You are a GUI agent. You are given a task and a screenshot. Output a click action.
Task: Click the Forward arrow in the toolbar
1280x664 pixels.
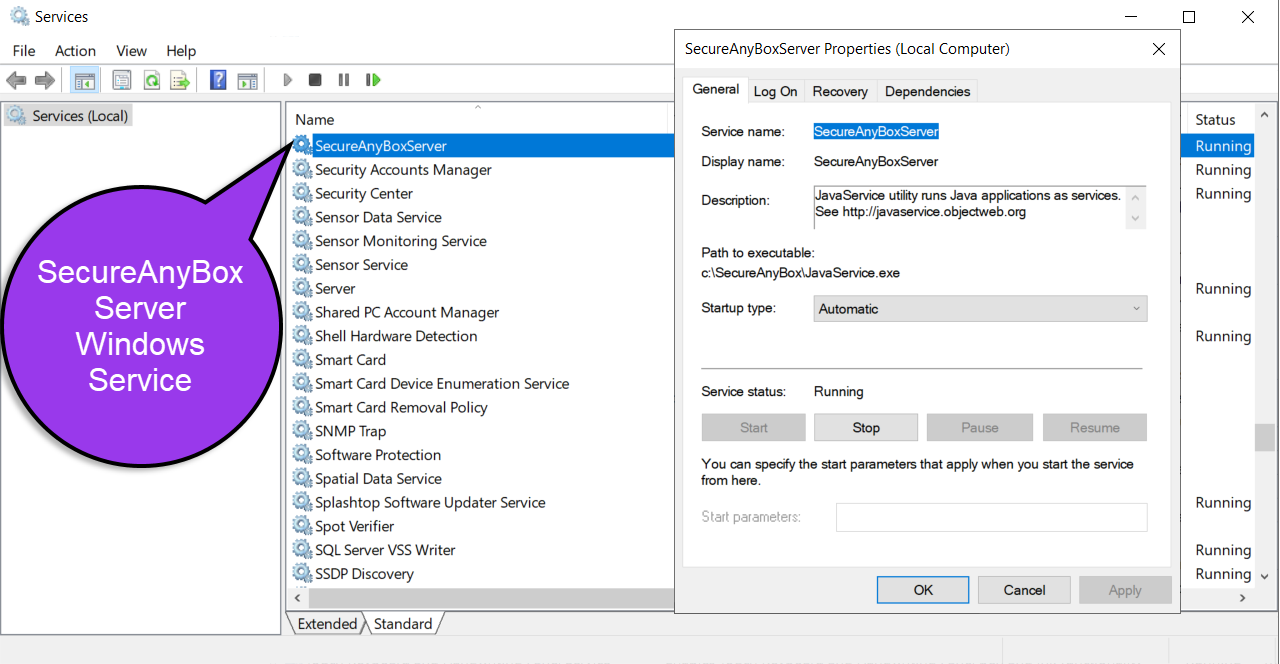click(x=44, y=80)
